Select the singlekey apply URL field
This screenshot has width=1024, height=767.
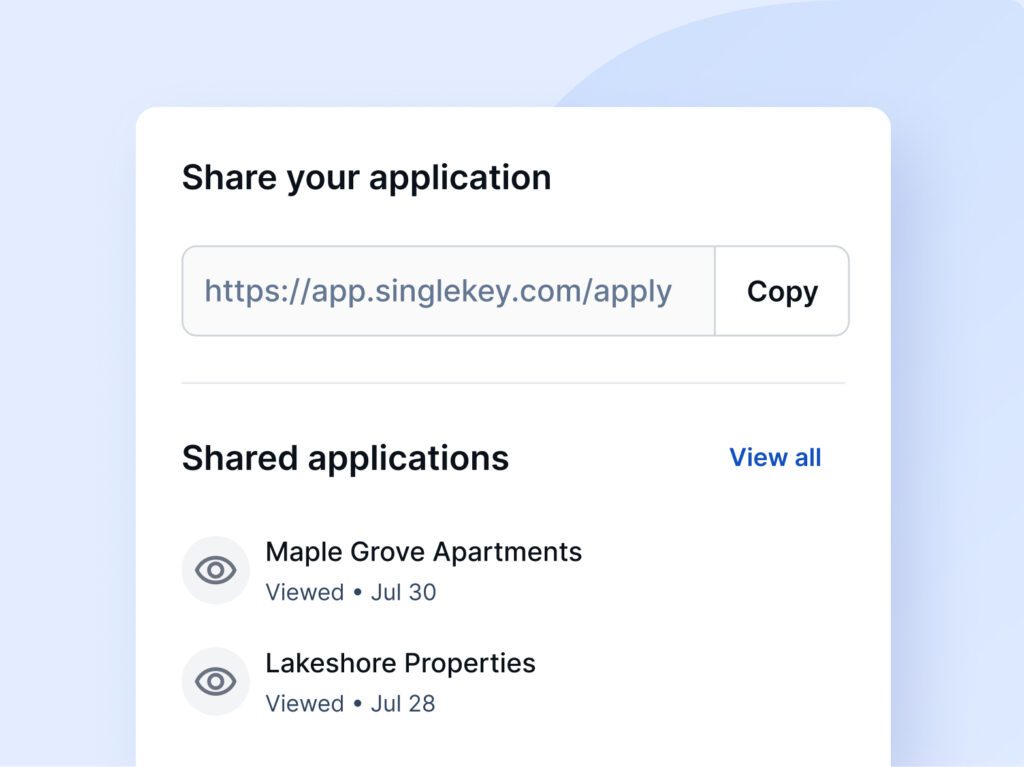(x=449, y=291)
